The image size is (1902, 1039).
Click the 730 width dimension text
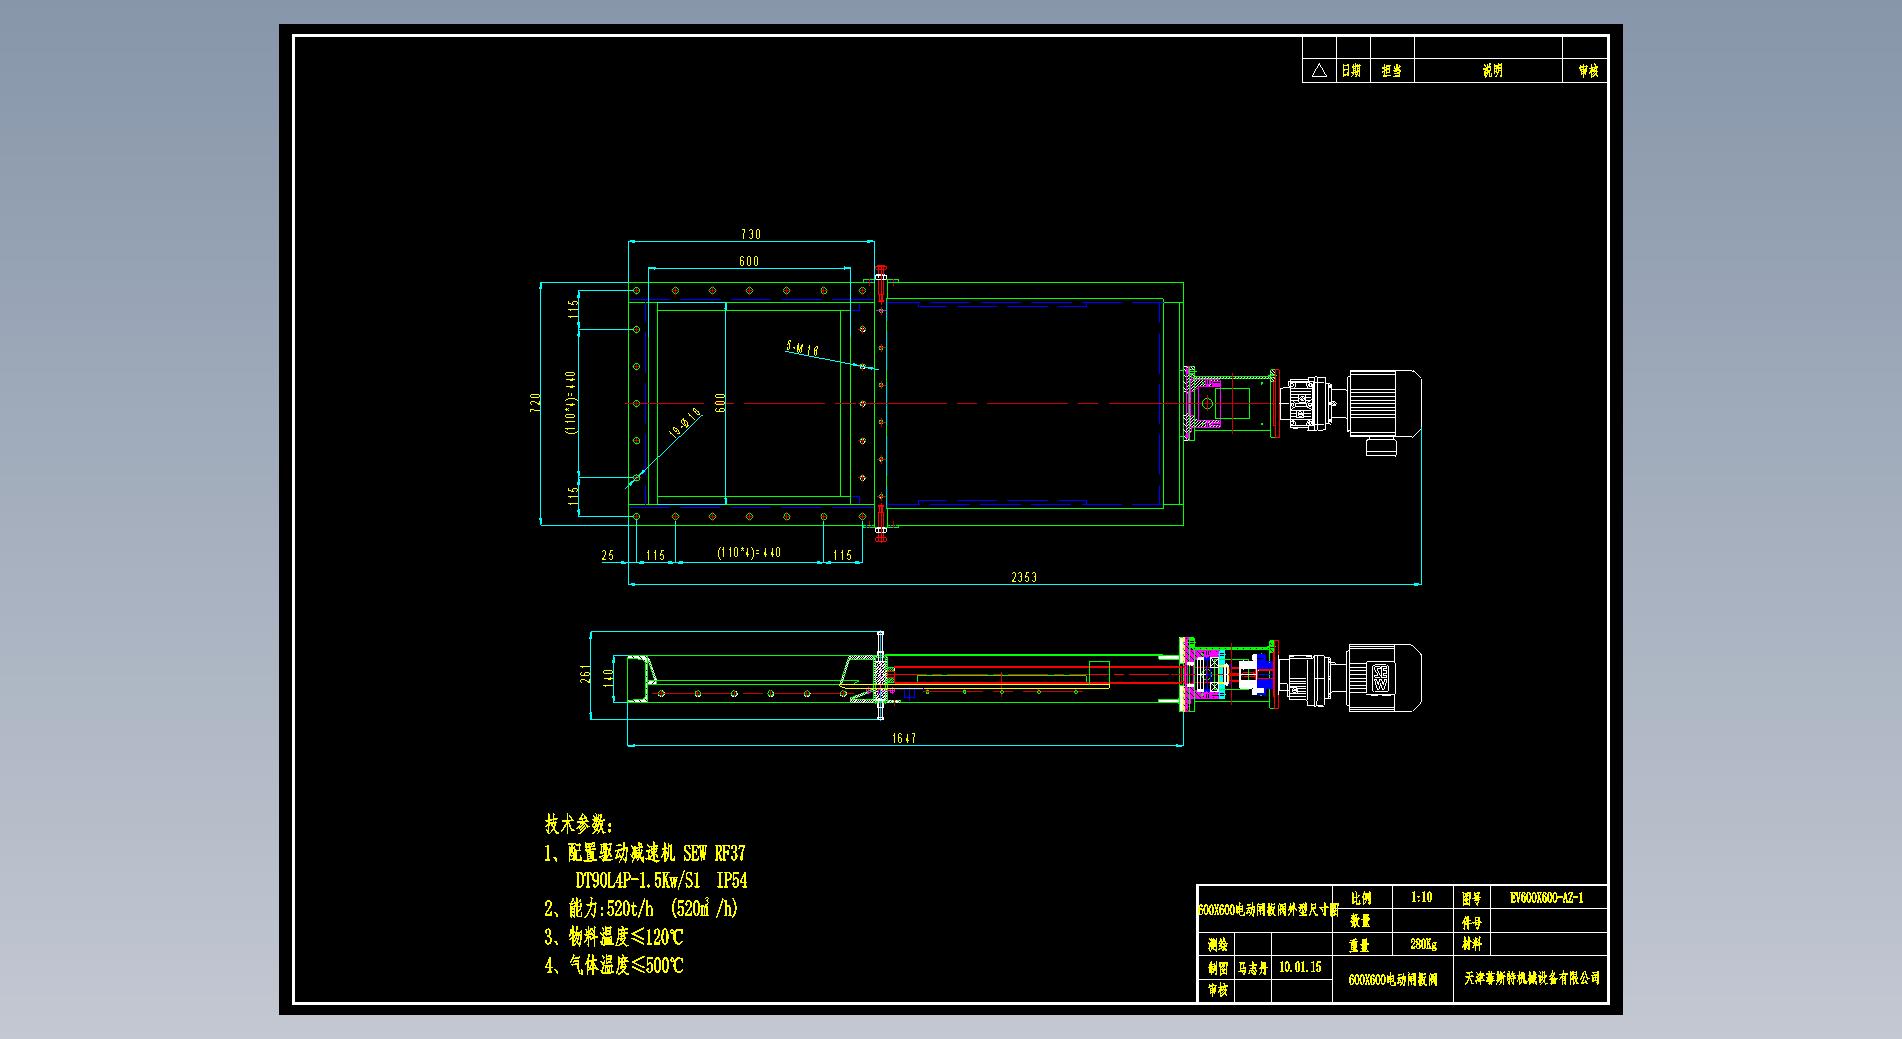(x=750, y=234)
